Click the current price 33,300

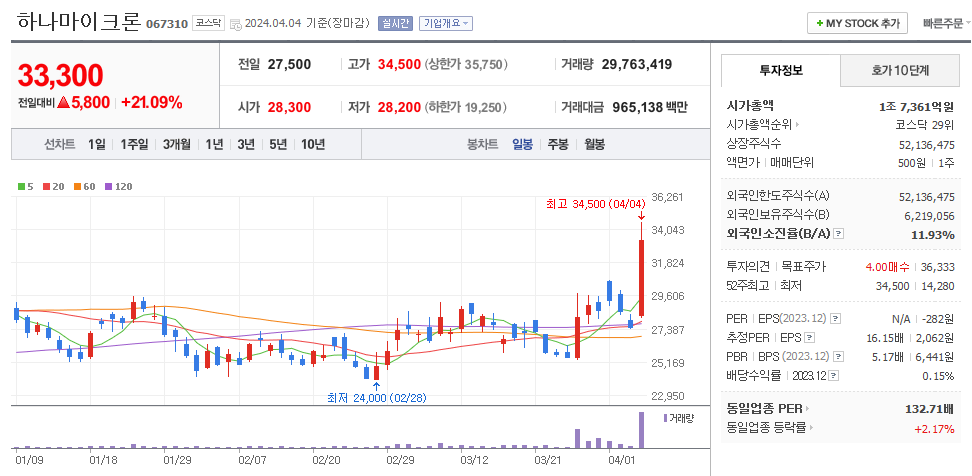click(x=60, y=75)
